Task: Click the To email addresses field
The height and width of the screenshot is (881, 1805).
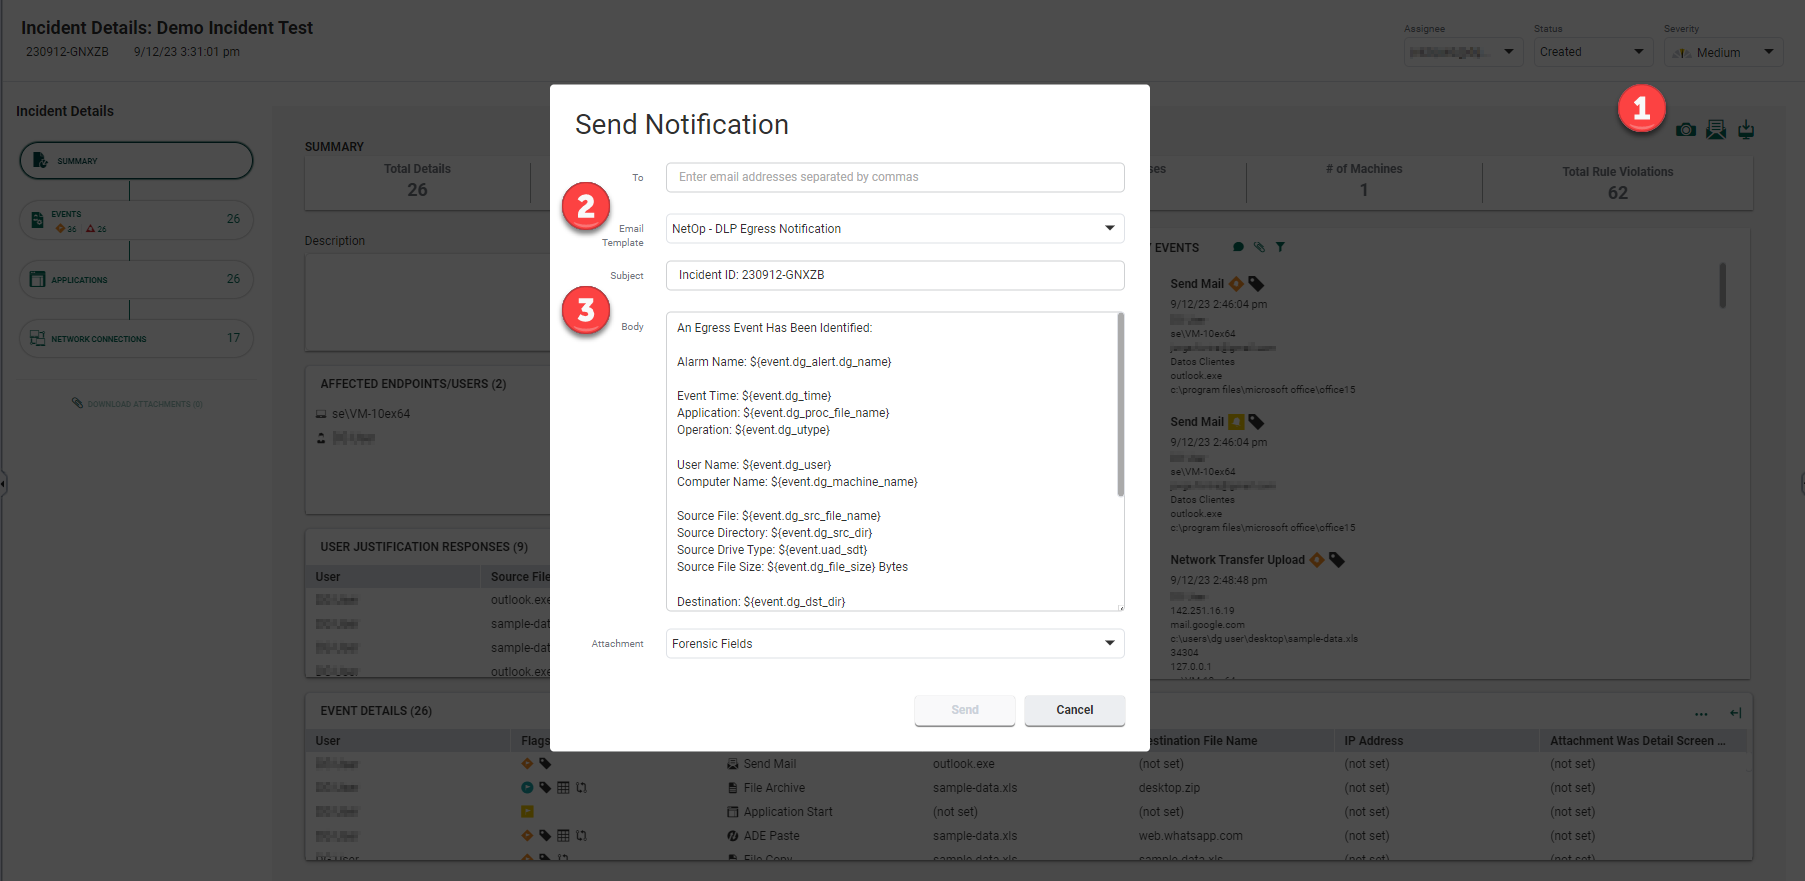Action: pos(894,177)
